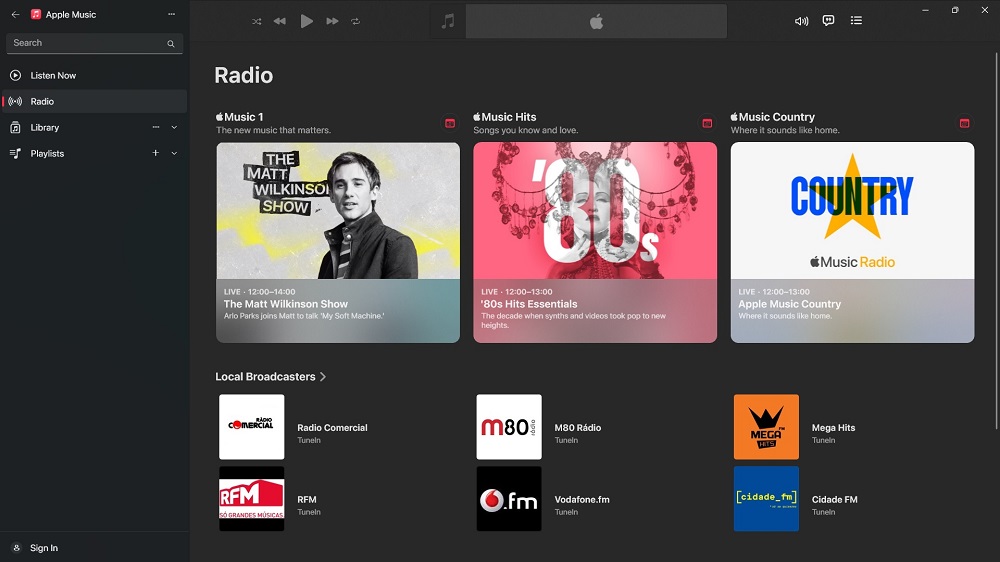Screen dimensions: 1000x562
Task: Select Cidade FM station name
Action: click(x=835, y=499)
